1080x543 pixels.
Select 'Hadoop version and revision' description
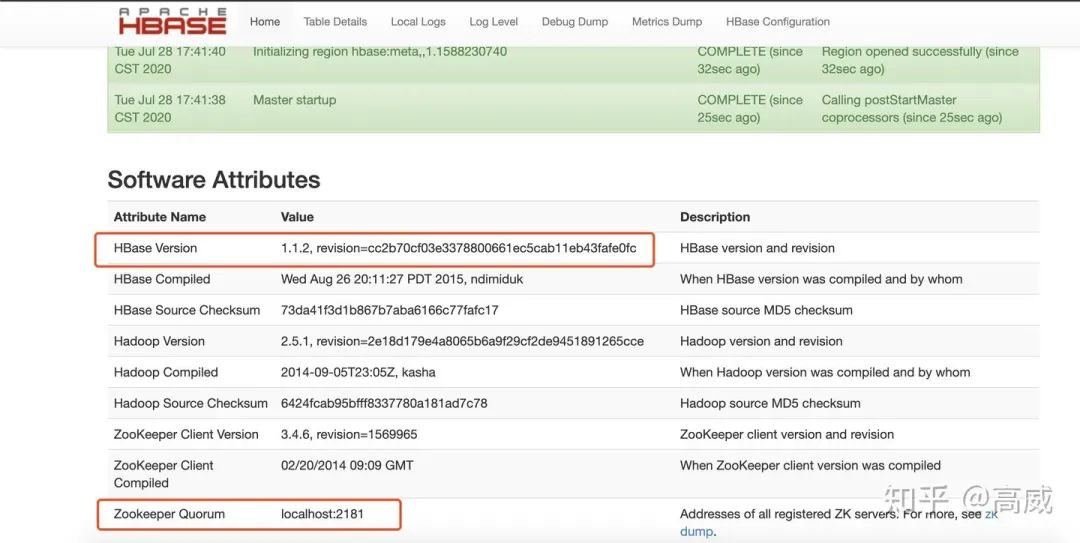coord(761,341)
